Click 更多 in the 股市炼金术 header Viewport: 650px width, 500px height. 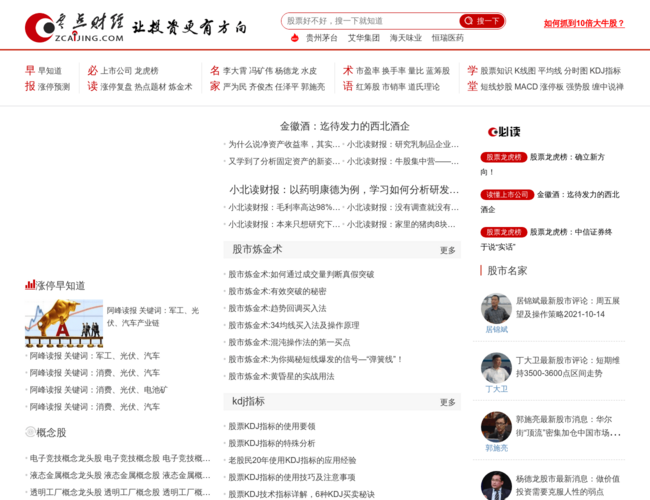(448, 250)
